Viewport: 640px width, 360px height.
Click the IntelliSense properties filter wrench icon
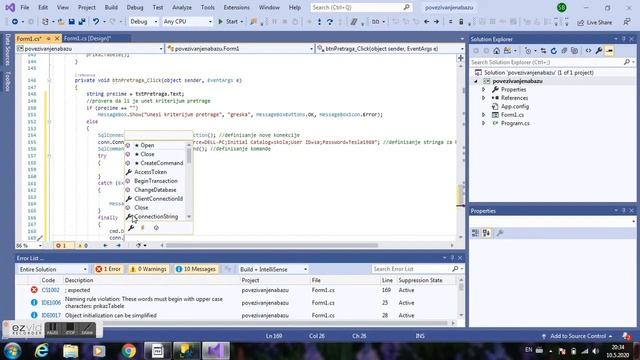[131, 228]
